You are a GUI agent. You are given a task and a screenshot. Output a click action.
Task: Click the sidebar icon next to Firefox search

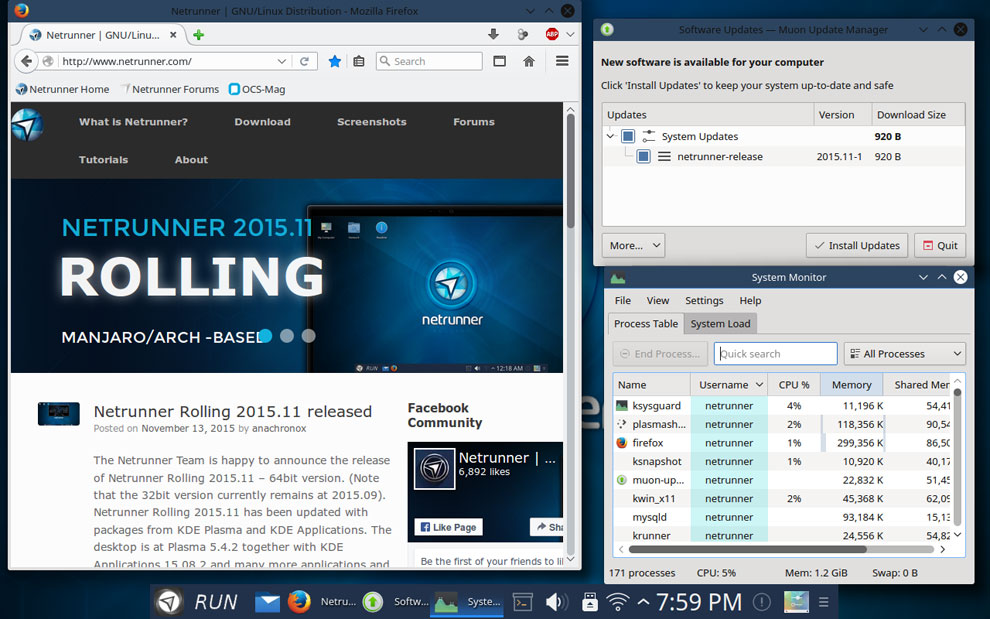499,61
